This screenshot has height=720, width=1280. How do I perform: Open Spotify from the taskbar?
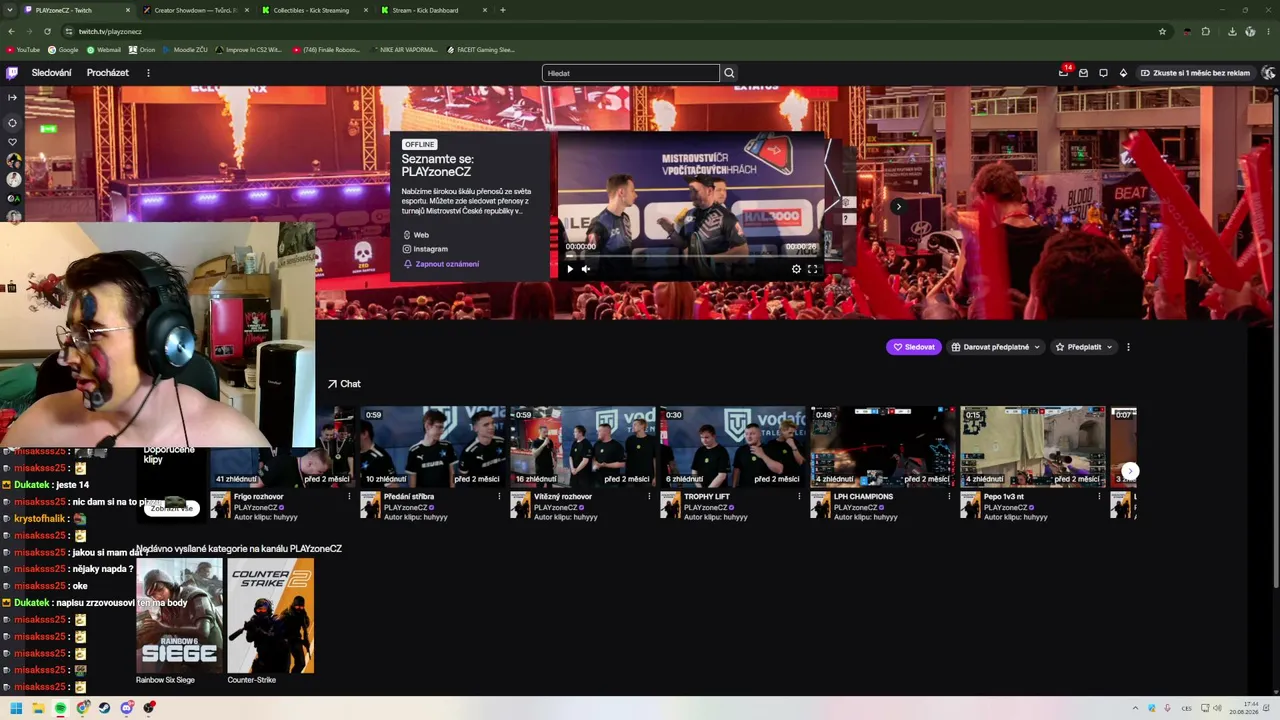pyautogui.click(x=60, y=708)
